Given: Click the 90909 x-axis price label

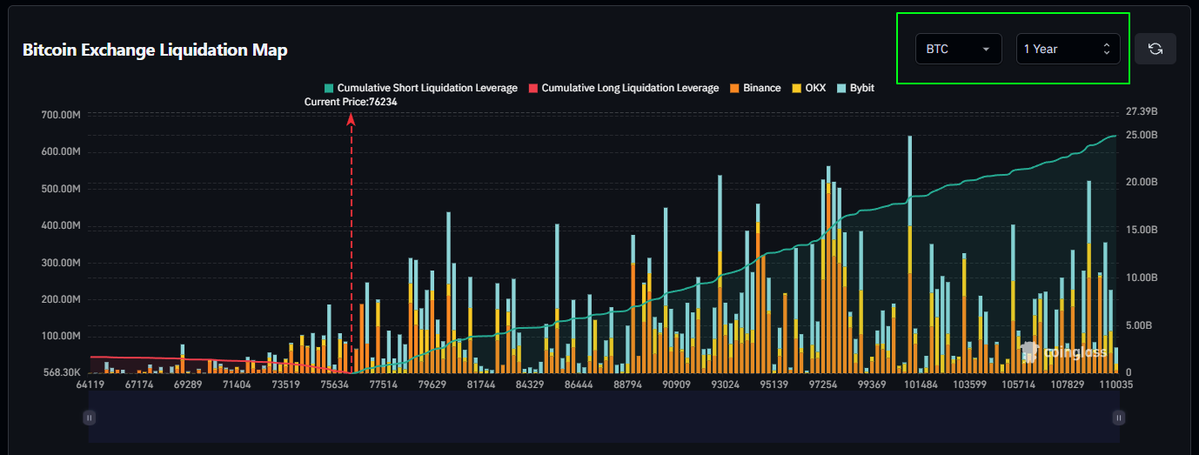Looking at the screenshot, I should coord(677,385).
